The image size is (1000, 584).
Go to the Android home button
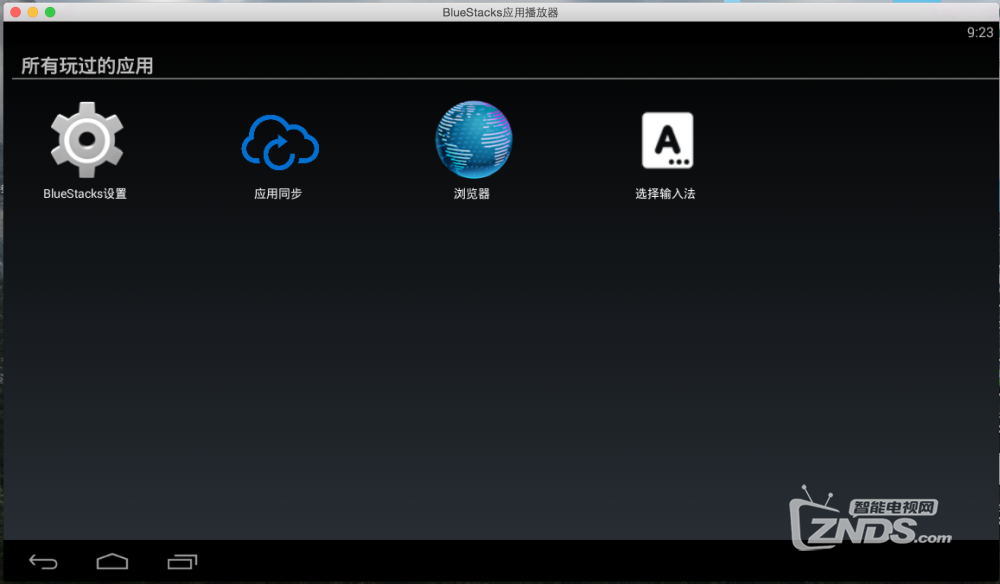pos(112,561)
